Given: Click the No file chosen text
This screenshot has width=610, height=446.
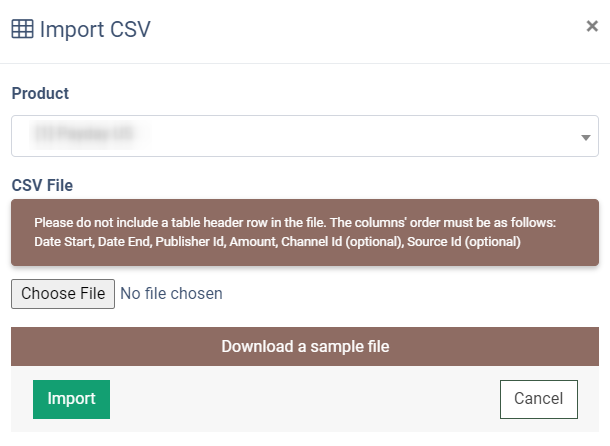Looking at the screenshot, I should click(x=171, y=294).
